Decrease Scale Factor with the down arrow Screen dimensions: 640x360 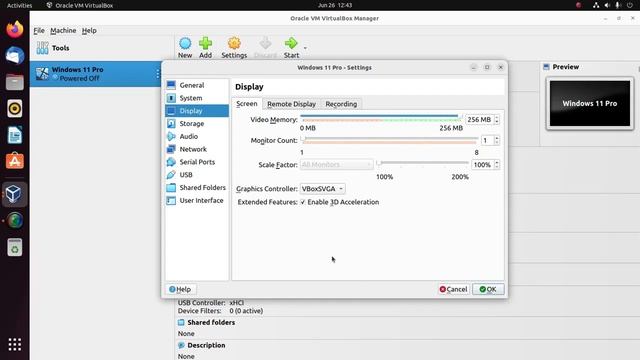click(497, 167)
